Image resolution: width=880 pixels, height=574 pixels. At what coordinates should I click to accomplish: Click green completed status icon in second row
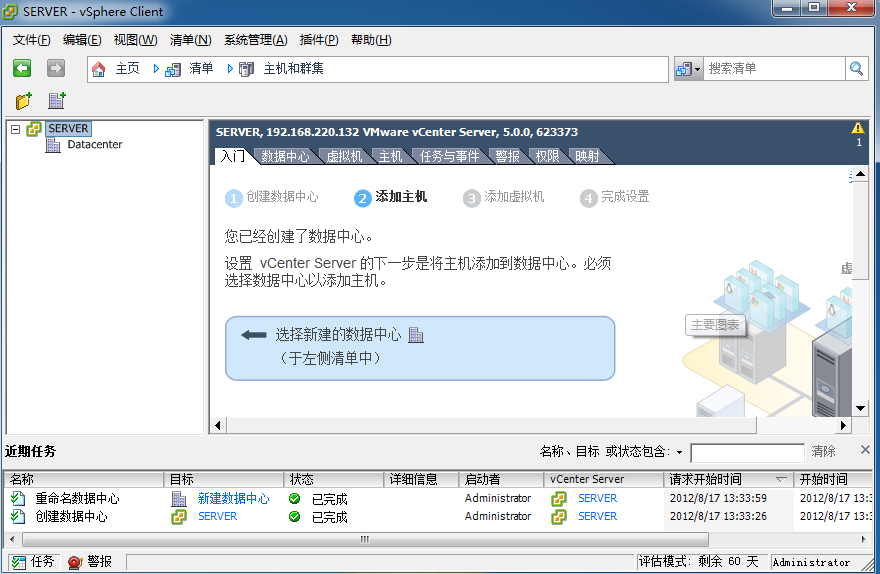click(x=295, y=516)
